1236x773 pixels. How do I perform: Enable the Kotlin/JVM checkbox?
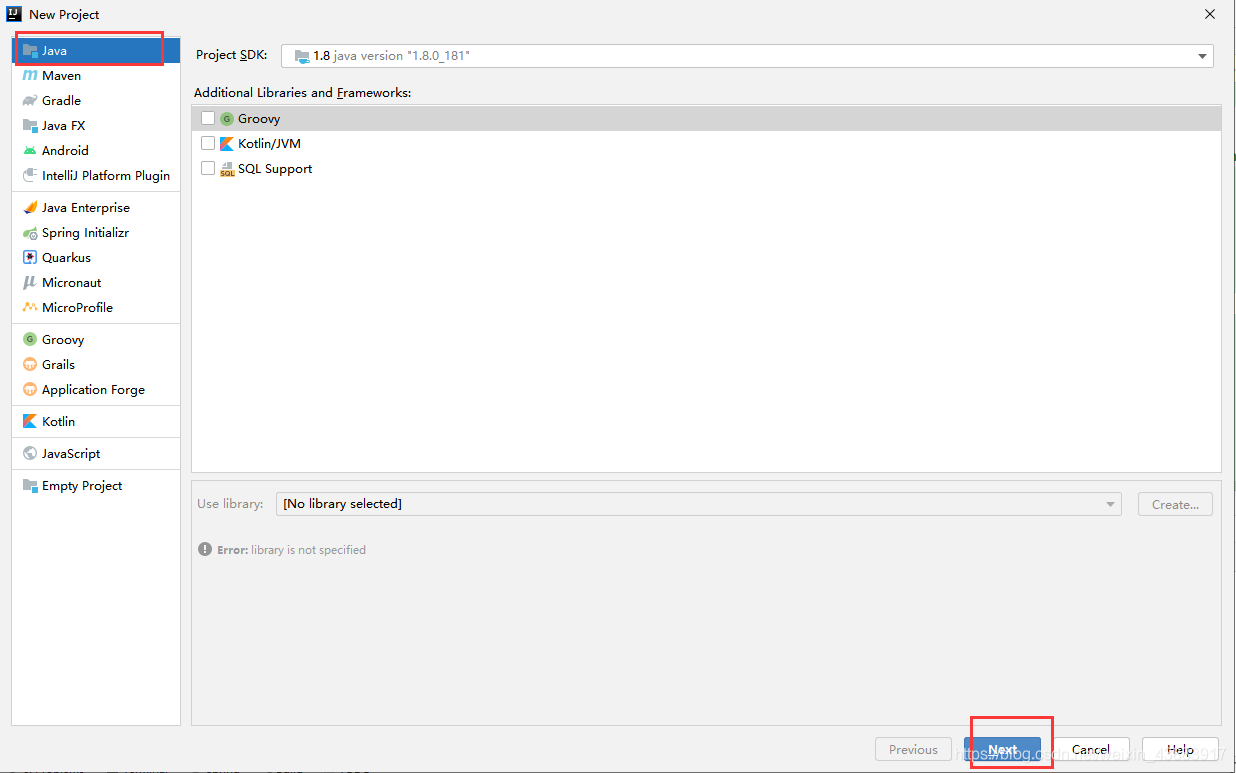208,143
